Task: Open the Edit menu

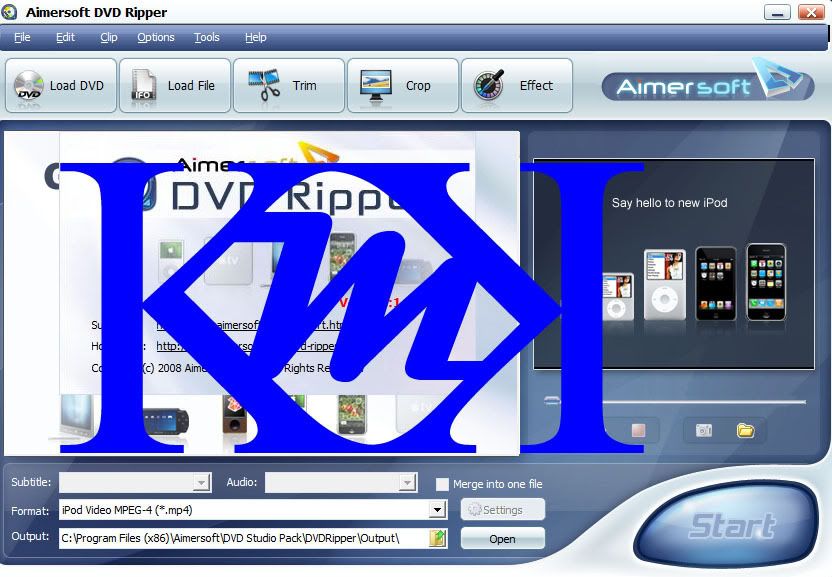Action: pyautogui.click(x=65, y=37)
